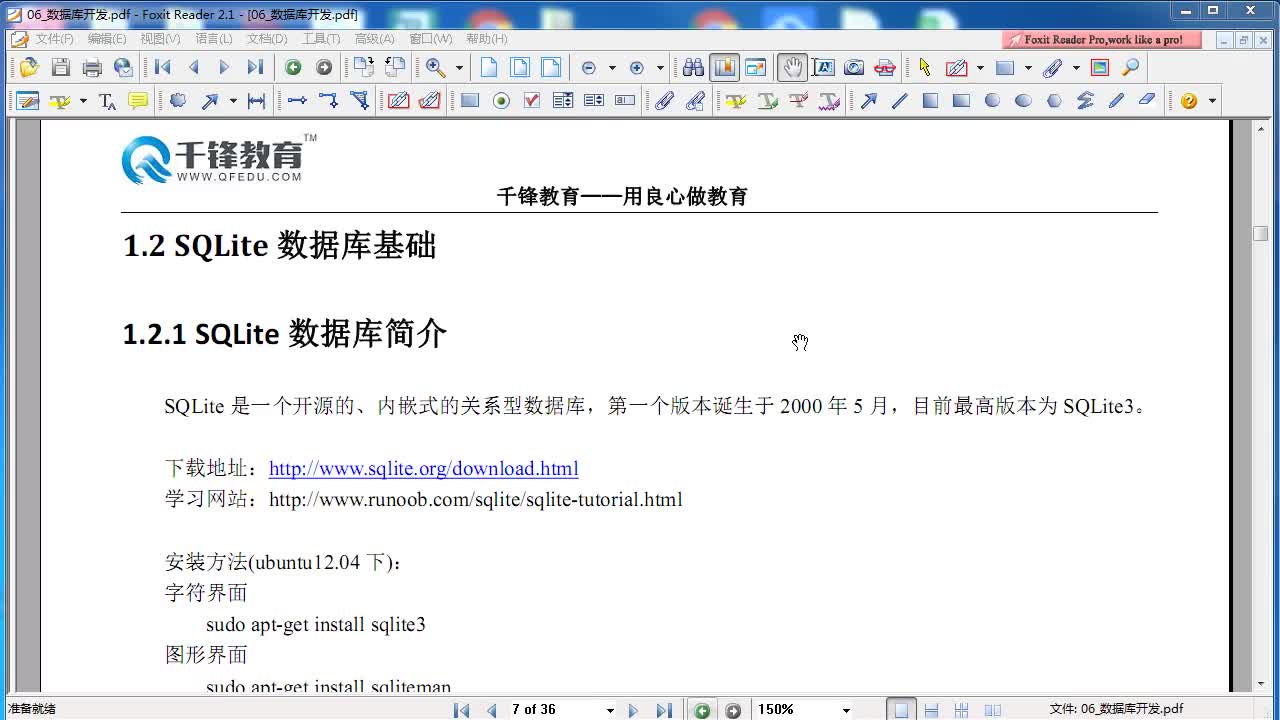
Task: Toggle the check box form tool
Action: coord(532,101)
